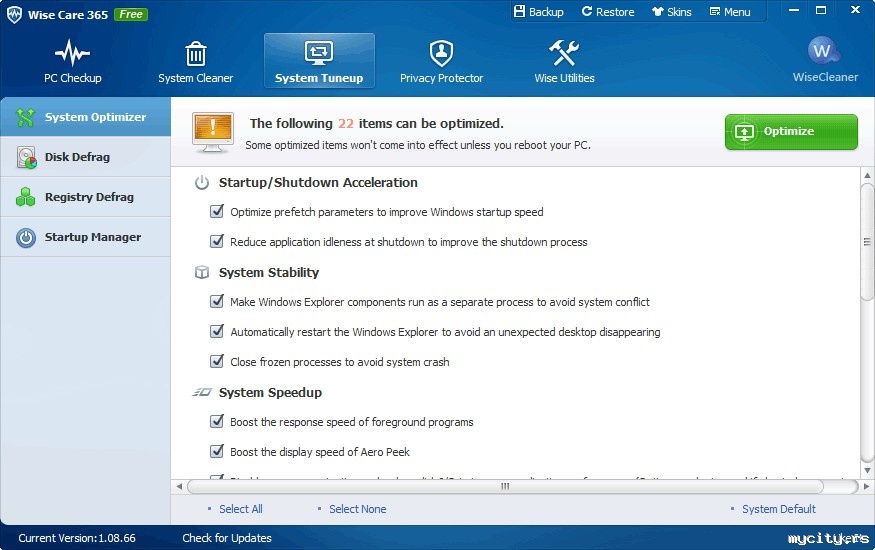Toggle Make Windows Explorer separate process checkbox

217,301
